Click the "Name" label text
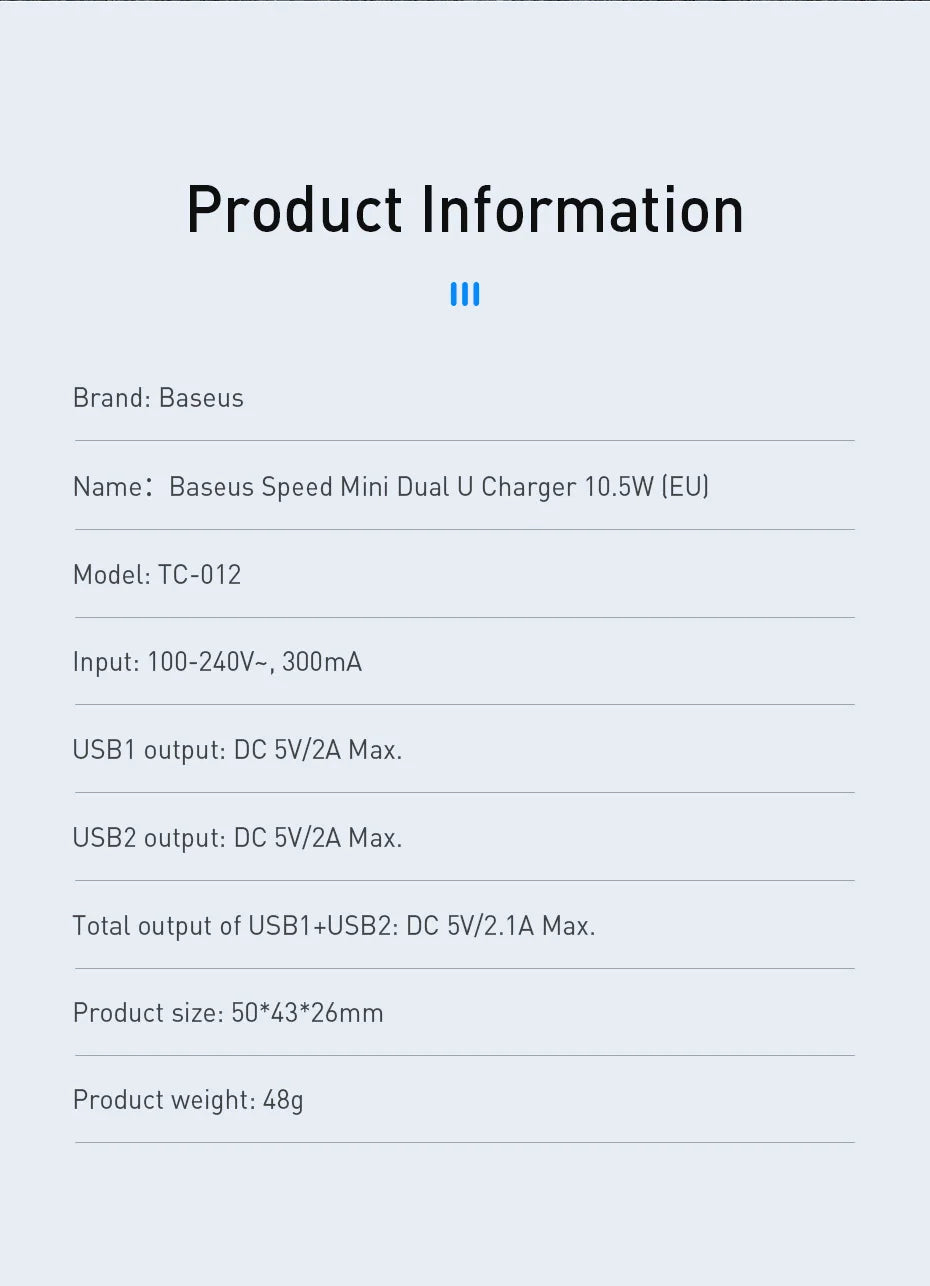 click(x=107, y=487)
